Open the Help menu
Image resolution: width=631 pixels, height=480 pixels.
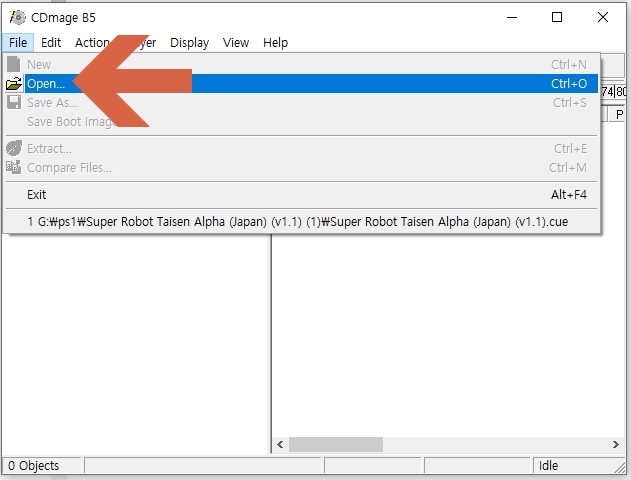276,43
